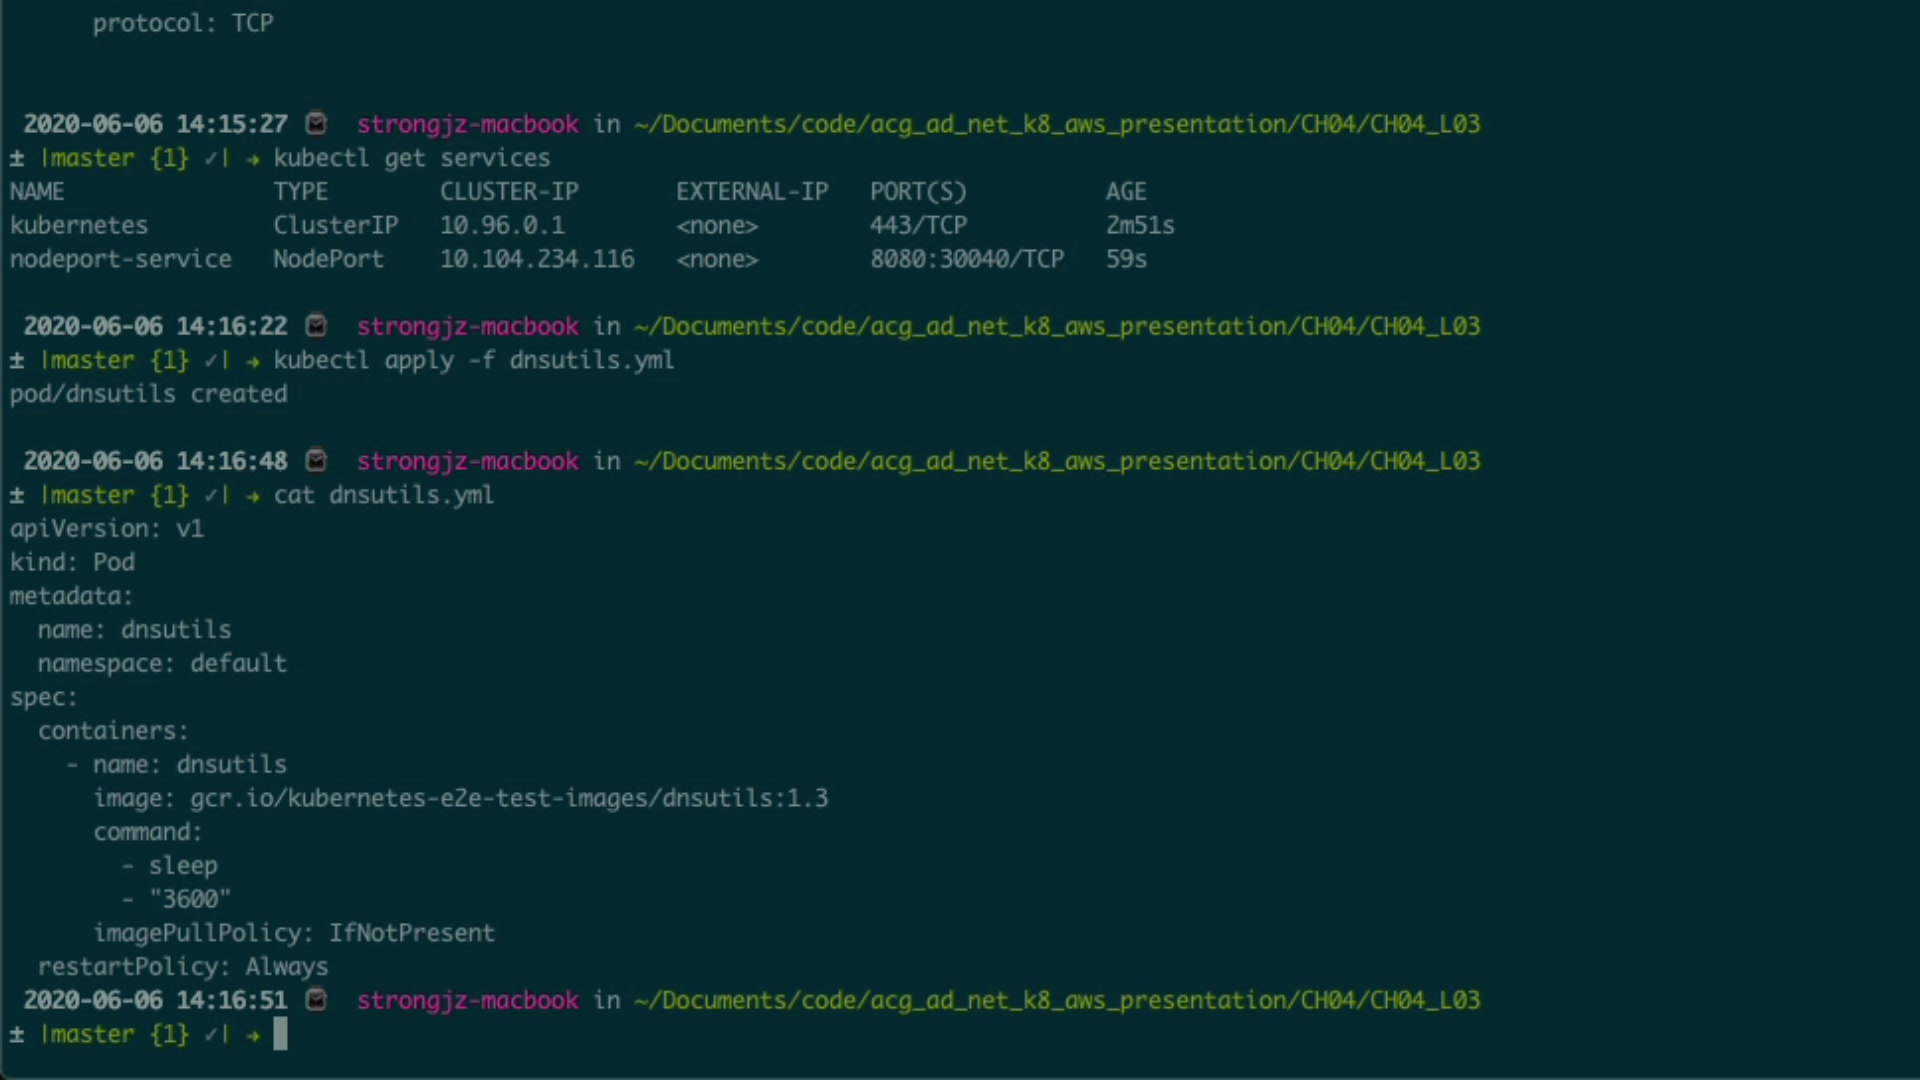Click the icon after the 14:15:27 timestamp

point(316,124)
